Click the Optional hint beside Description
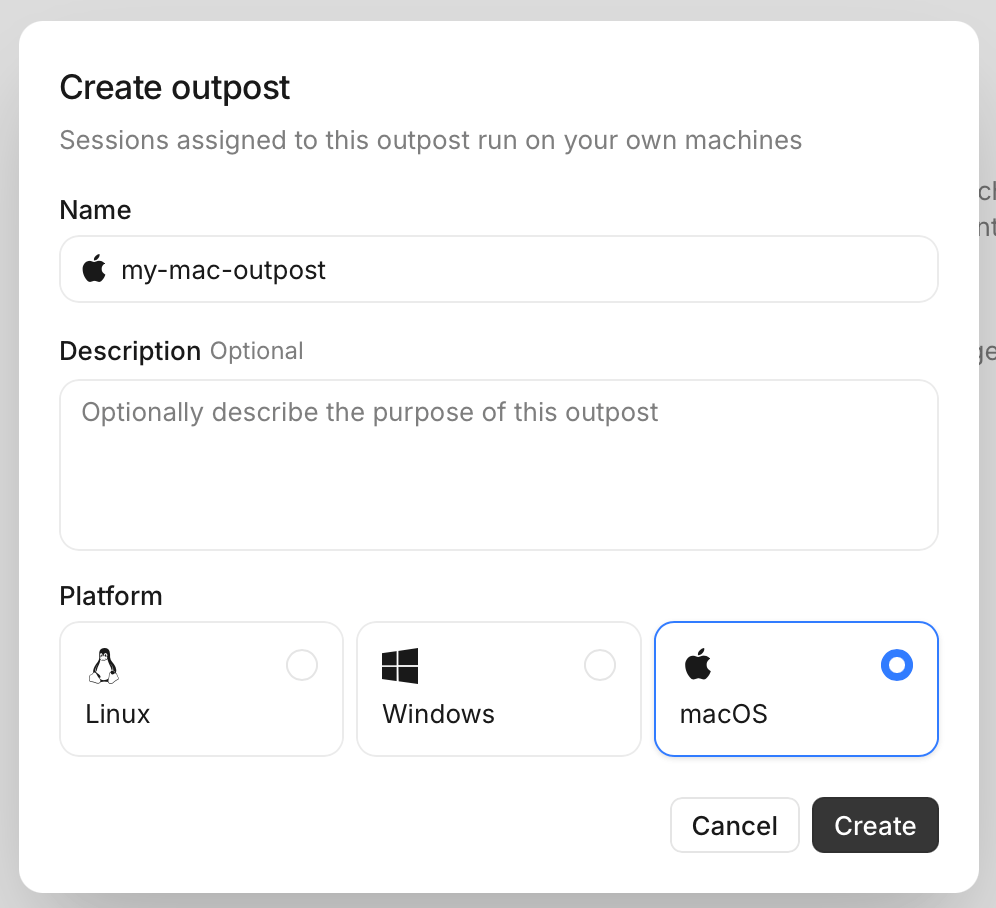 tap(257, 351)
